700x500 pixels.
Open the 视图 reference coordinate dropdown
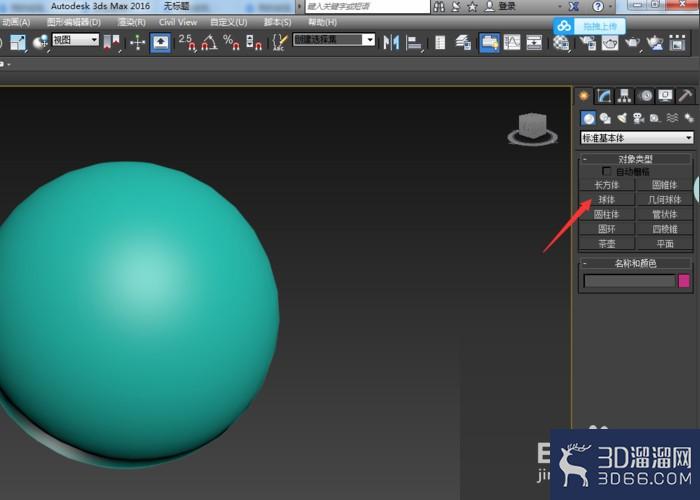pos(75,40)
